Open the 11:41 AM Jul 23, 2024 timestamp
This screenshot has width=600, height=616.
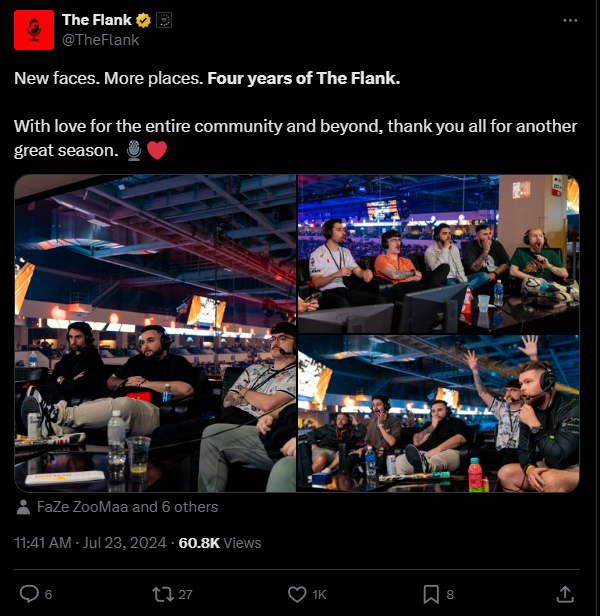[x=90, y=543]
